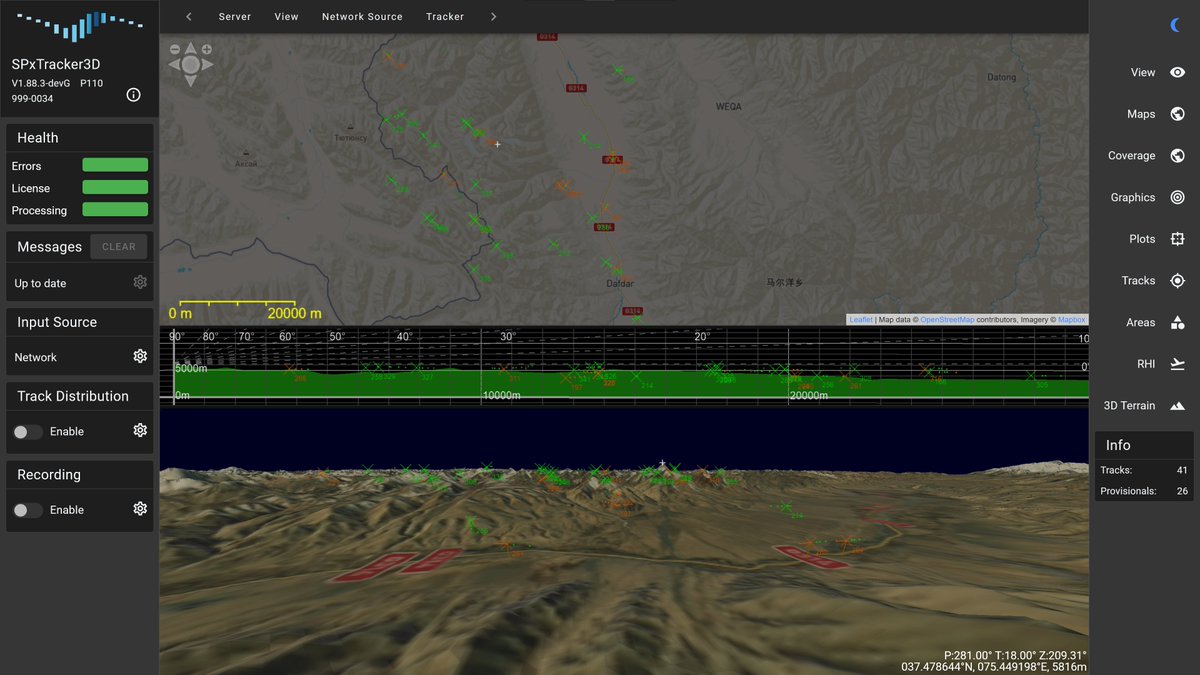Click the SPxTracker3D title text
Image resolution: width=1200 pixels, height=675 pixels.
coord(56,64)
